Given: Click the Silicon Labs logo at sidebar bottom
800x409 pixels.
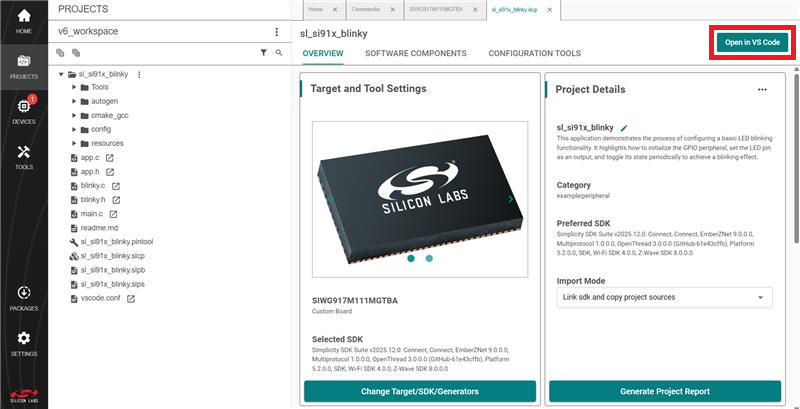Looking at the screenshot, I should pyautogui.click(x=24, y=396).
